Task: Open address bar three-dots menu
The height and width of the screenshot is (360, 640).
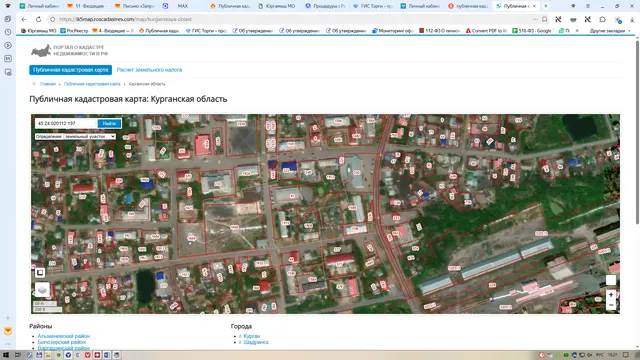Action: coord(535,19)
